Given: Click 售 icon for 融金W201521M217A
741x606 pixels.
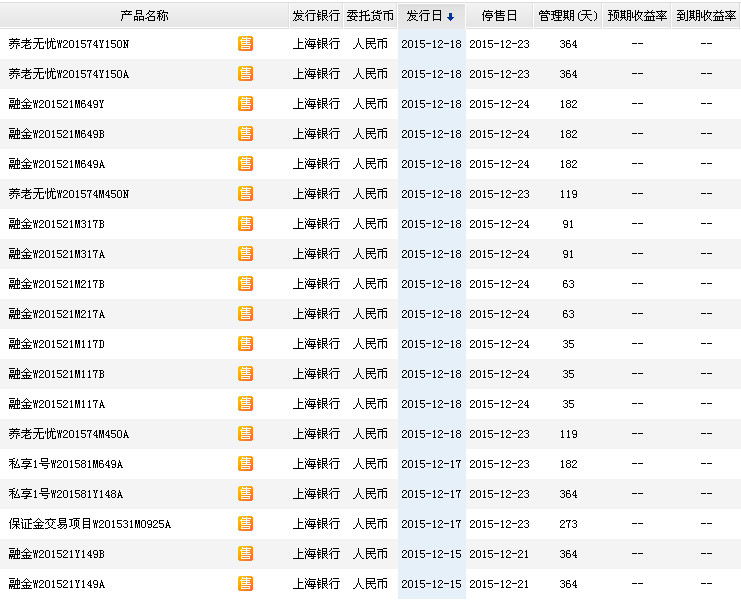Looking at the screenshot, I should tap(245, 314).
